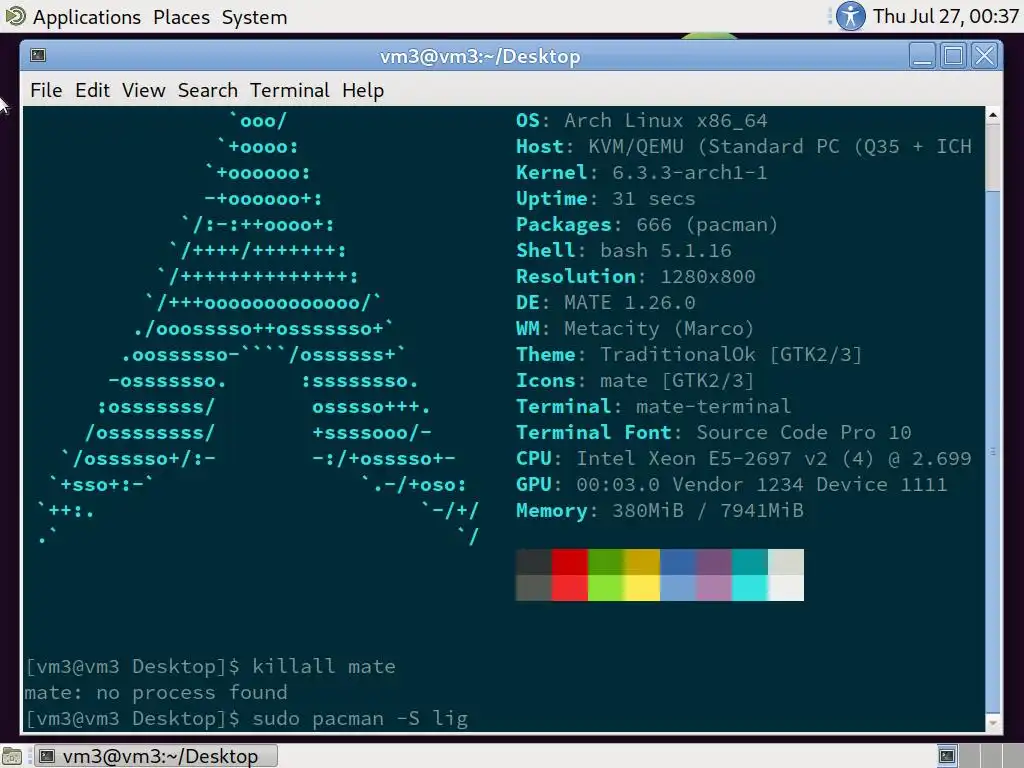Open the View menu
This screenshot has height=768, width=1024.
[143, 90]
